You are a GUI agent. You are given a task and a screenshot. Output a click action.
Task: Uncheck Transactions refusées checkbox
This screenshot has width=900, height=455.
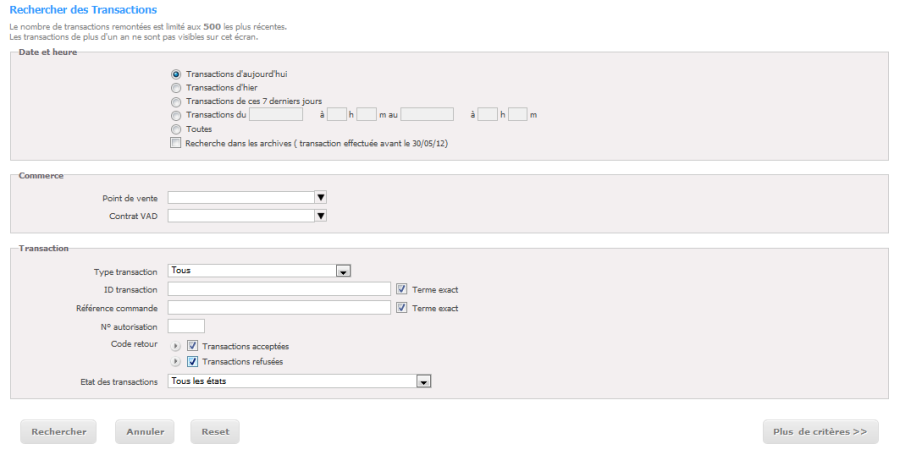192,361
